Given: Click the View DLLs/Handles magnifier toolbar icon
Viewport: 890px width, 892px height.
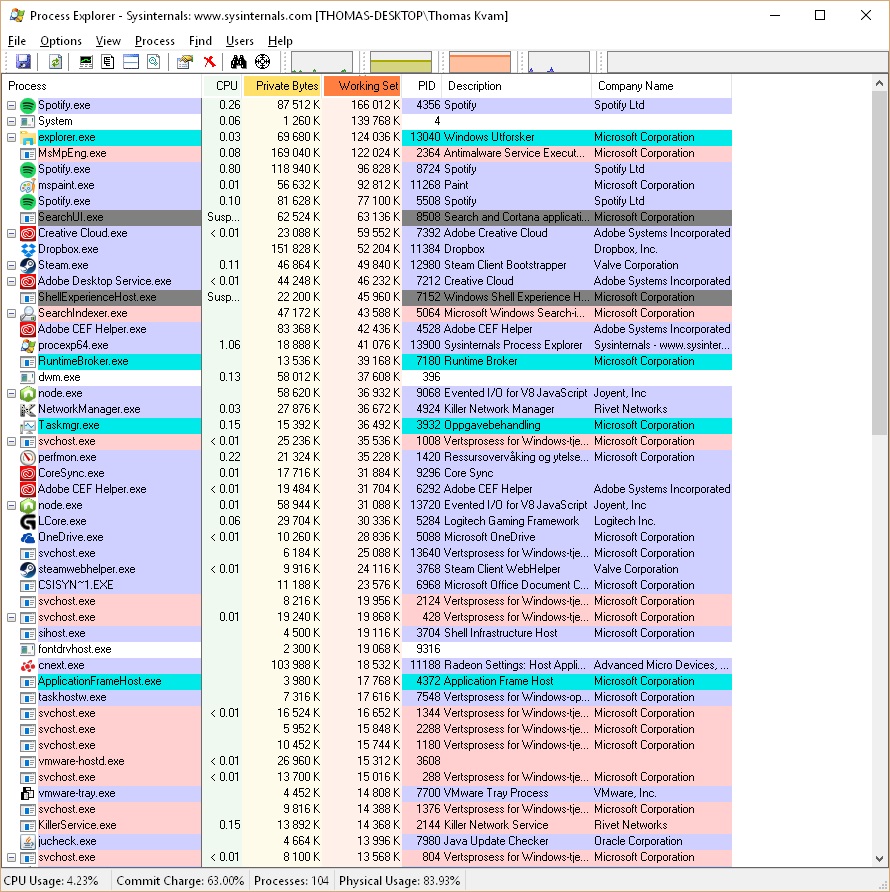Looking at the screenshot, I should coord(154,61).
